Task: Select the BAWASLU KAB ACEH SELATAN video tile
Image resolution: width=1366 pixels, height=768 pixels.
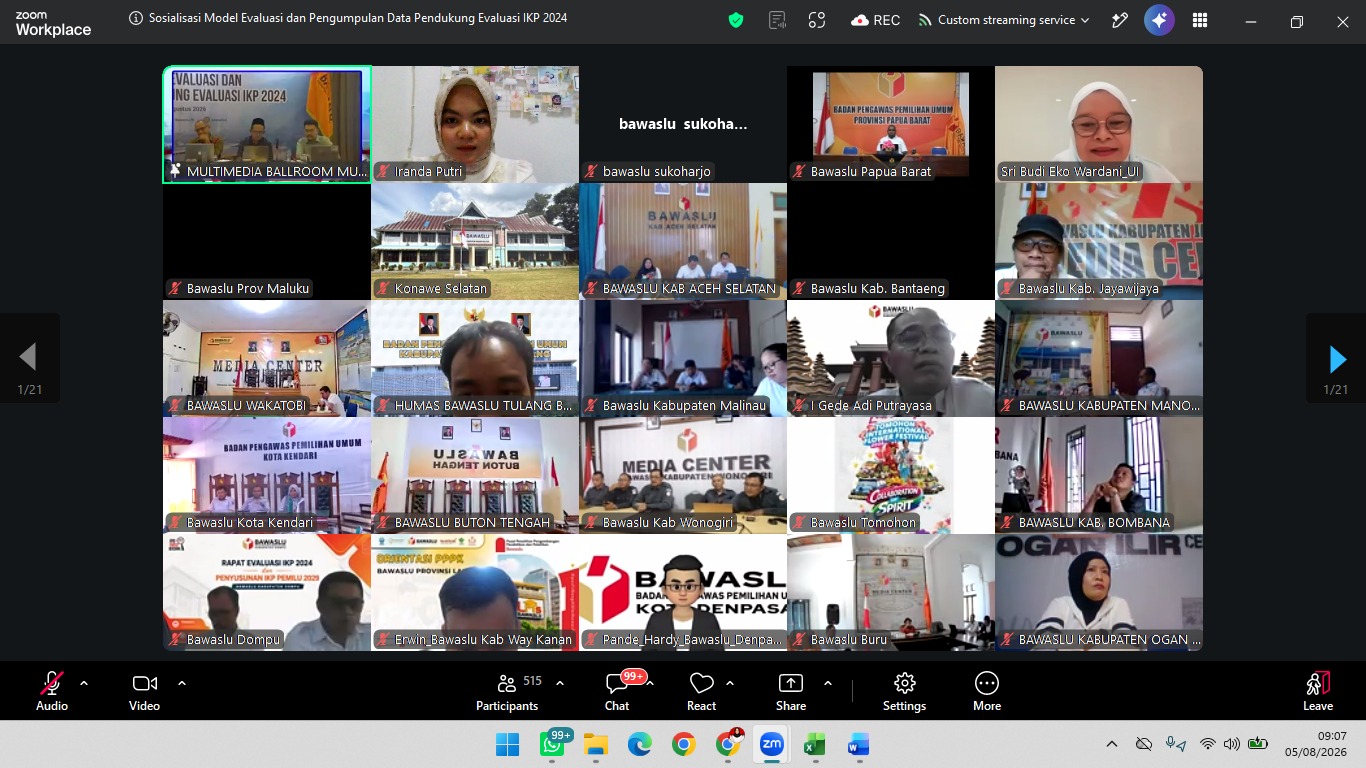Action: pos(683,241)
